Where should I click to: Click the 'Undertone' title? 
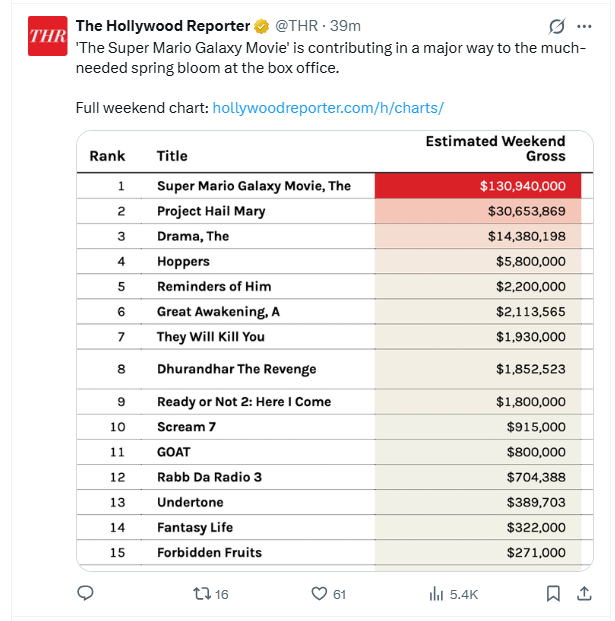tap(190, 502)
